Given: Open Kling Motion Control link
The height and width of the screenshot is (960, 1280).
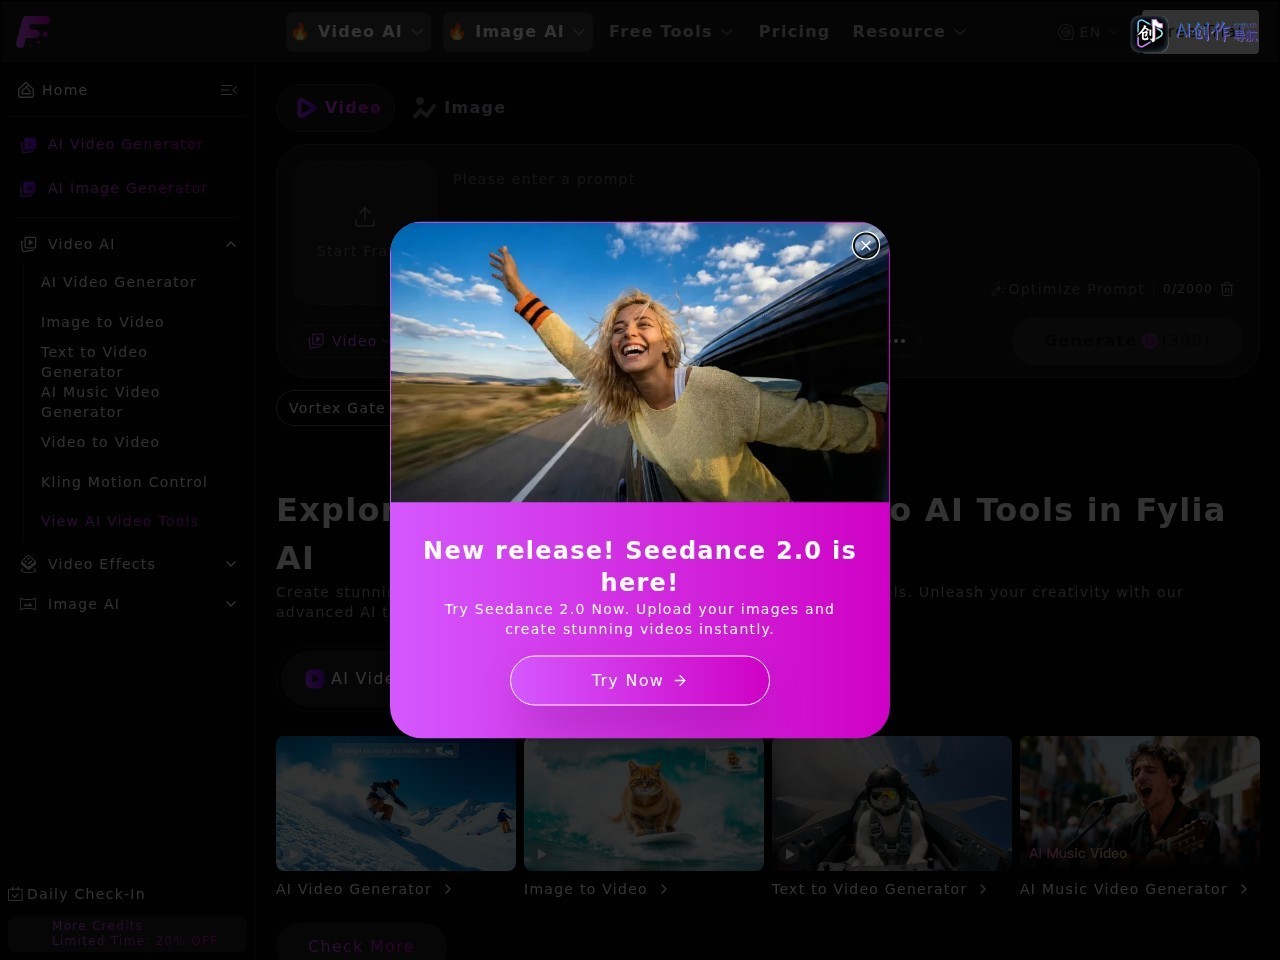Looking at the screenshot, I should 124,482.
